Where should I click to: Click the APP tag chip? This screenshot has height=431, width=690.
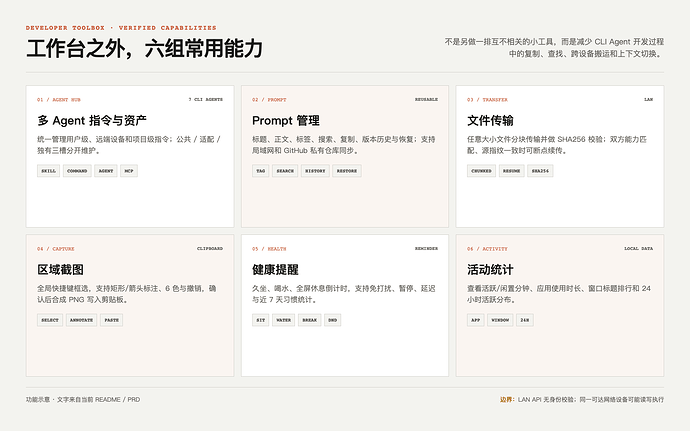[x=476, y=320]
